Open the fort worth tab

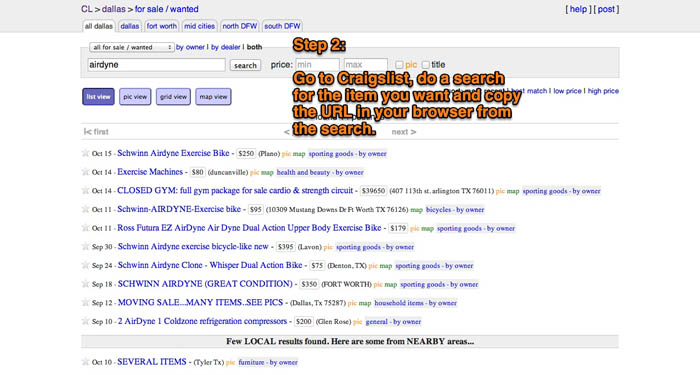pyautogui.click(x=162, y=26)
